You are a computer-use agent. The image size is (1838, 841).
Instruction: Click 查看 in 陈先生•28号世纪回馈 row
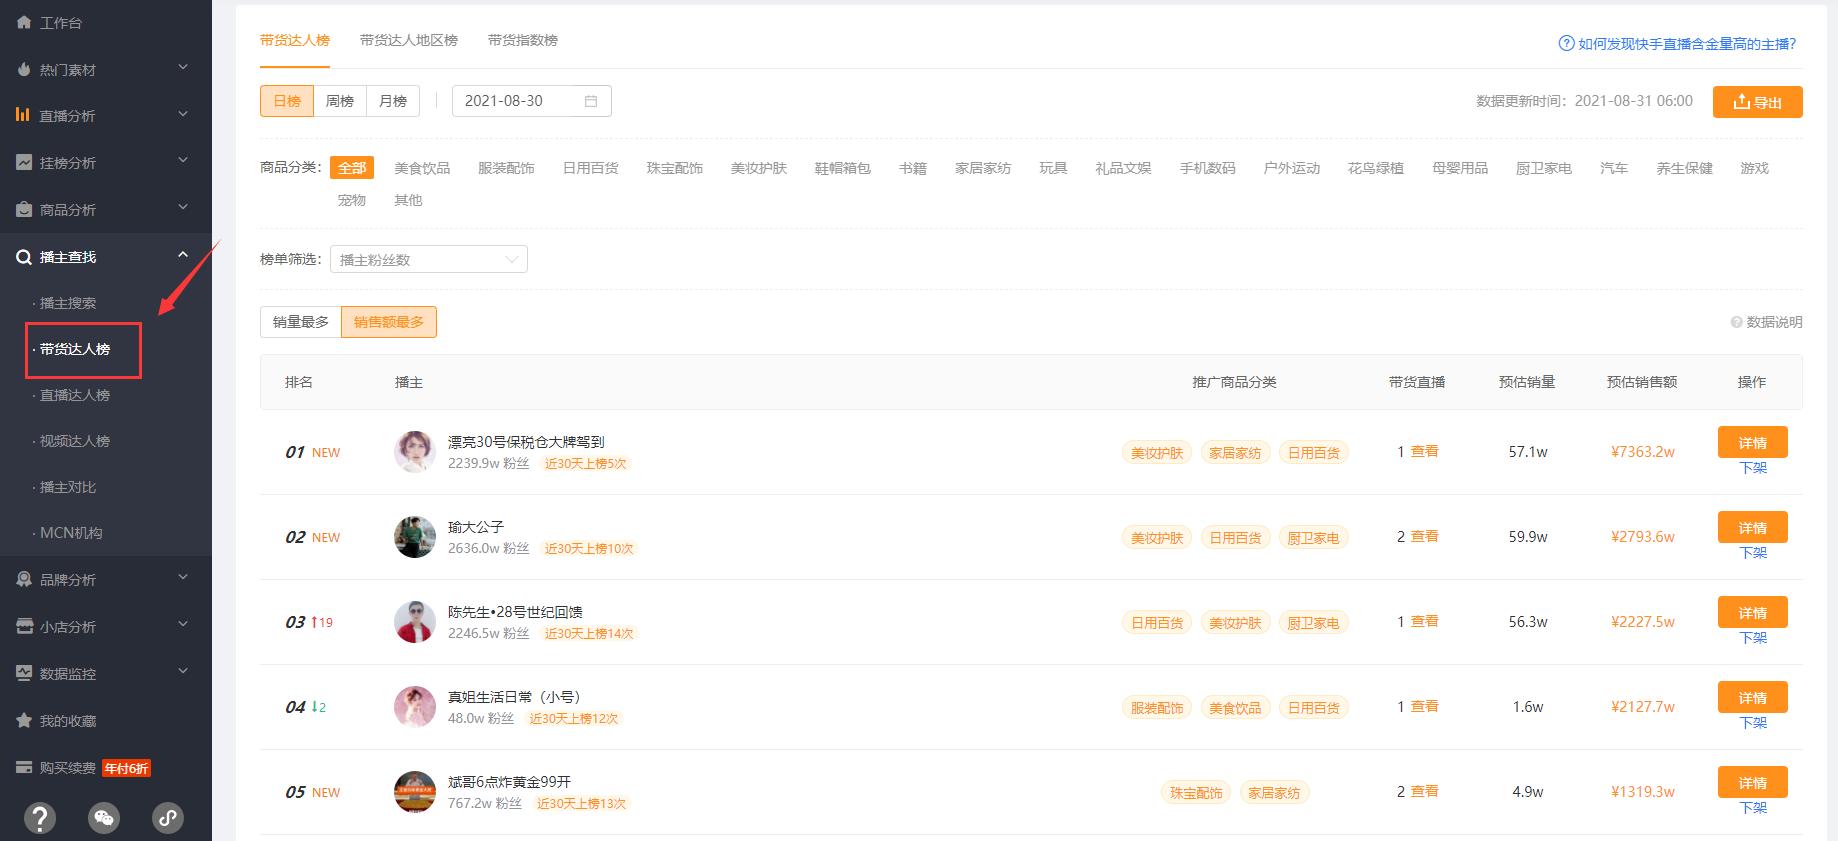click(x=1424, y=621)
